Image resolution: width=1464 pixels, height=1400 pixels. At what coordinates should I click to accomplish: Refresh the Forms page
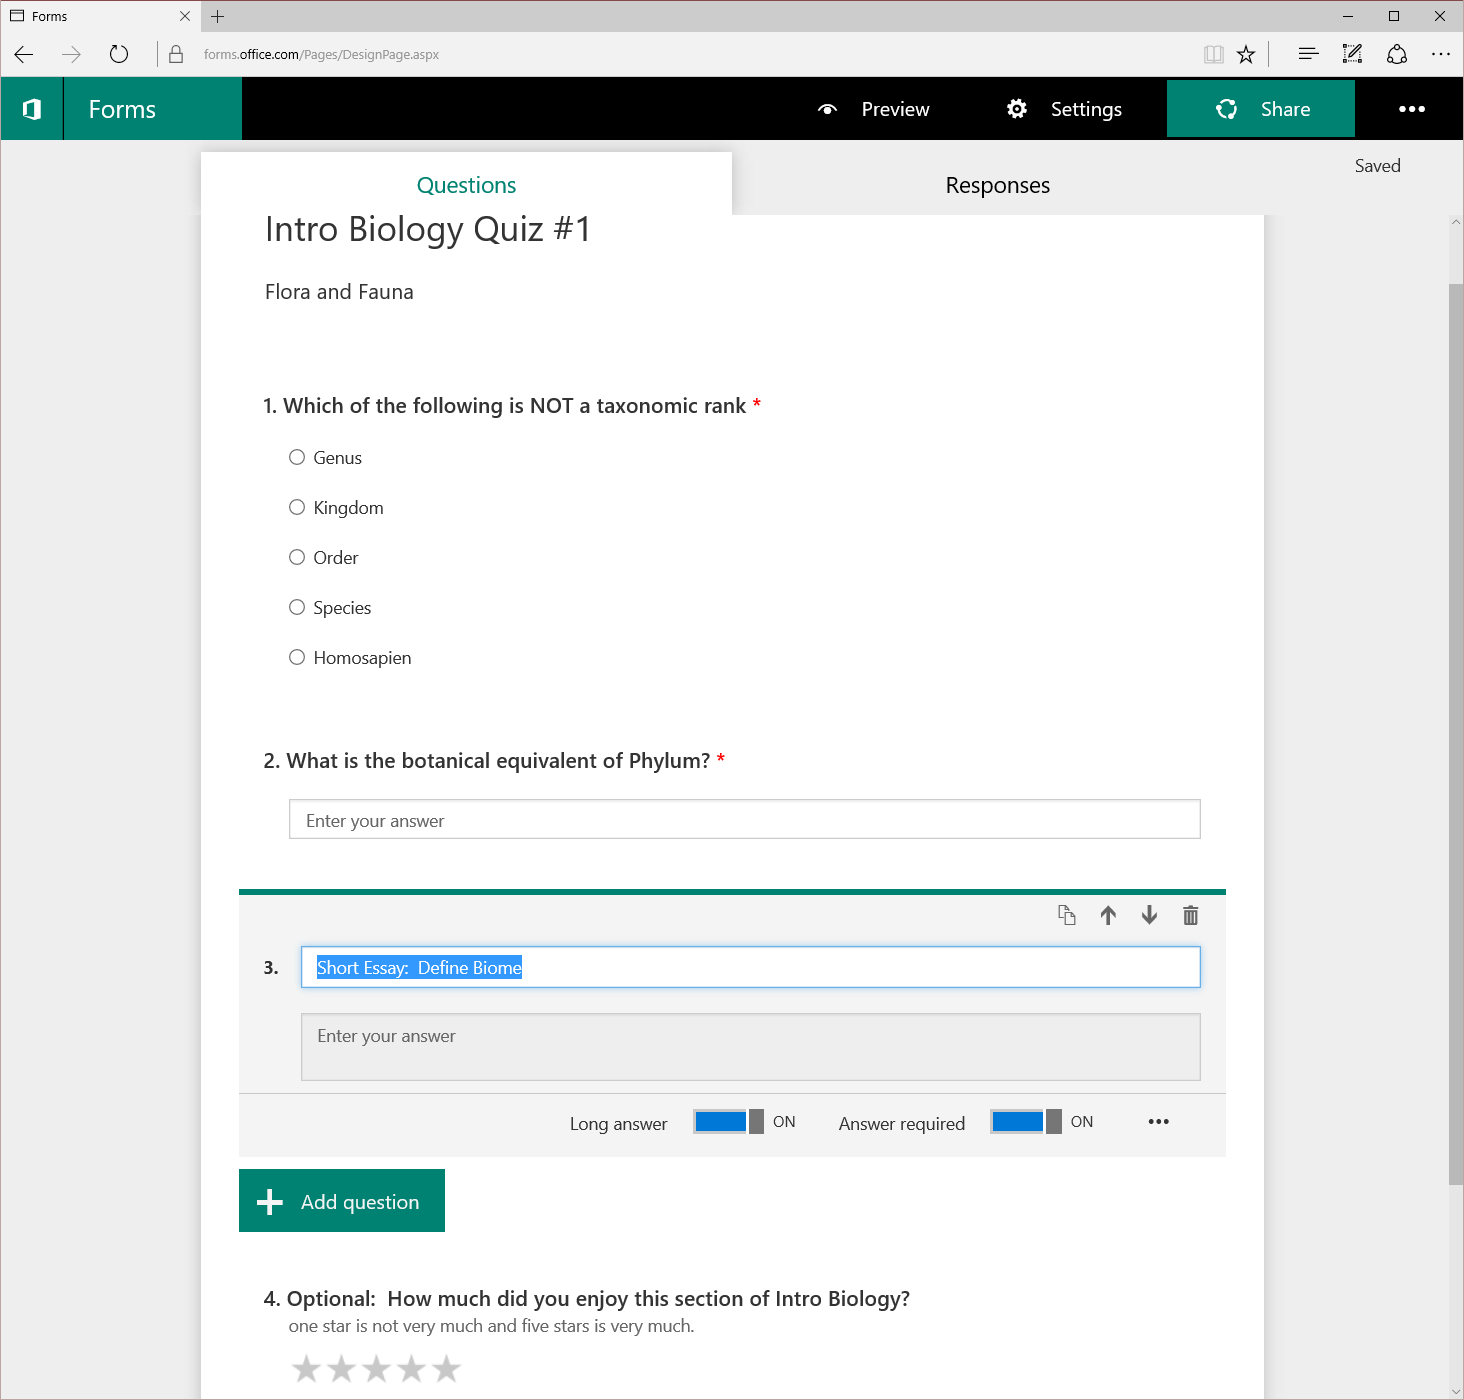[x=119, y=55]
